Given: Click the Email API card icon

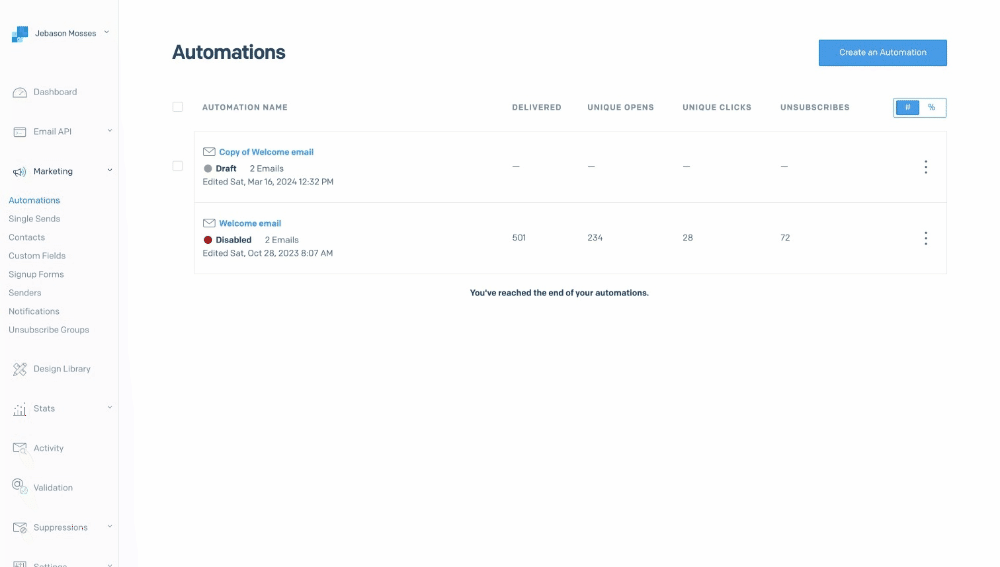Looking at the screenshot, I should tap(19, 132).
